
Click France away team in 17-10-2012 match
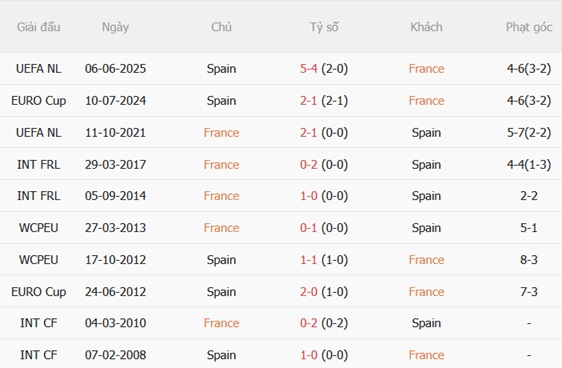tap(426, 259)
